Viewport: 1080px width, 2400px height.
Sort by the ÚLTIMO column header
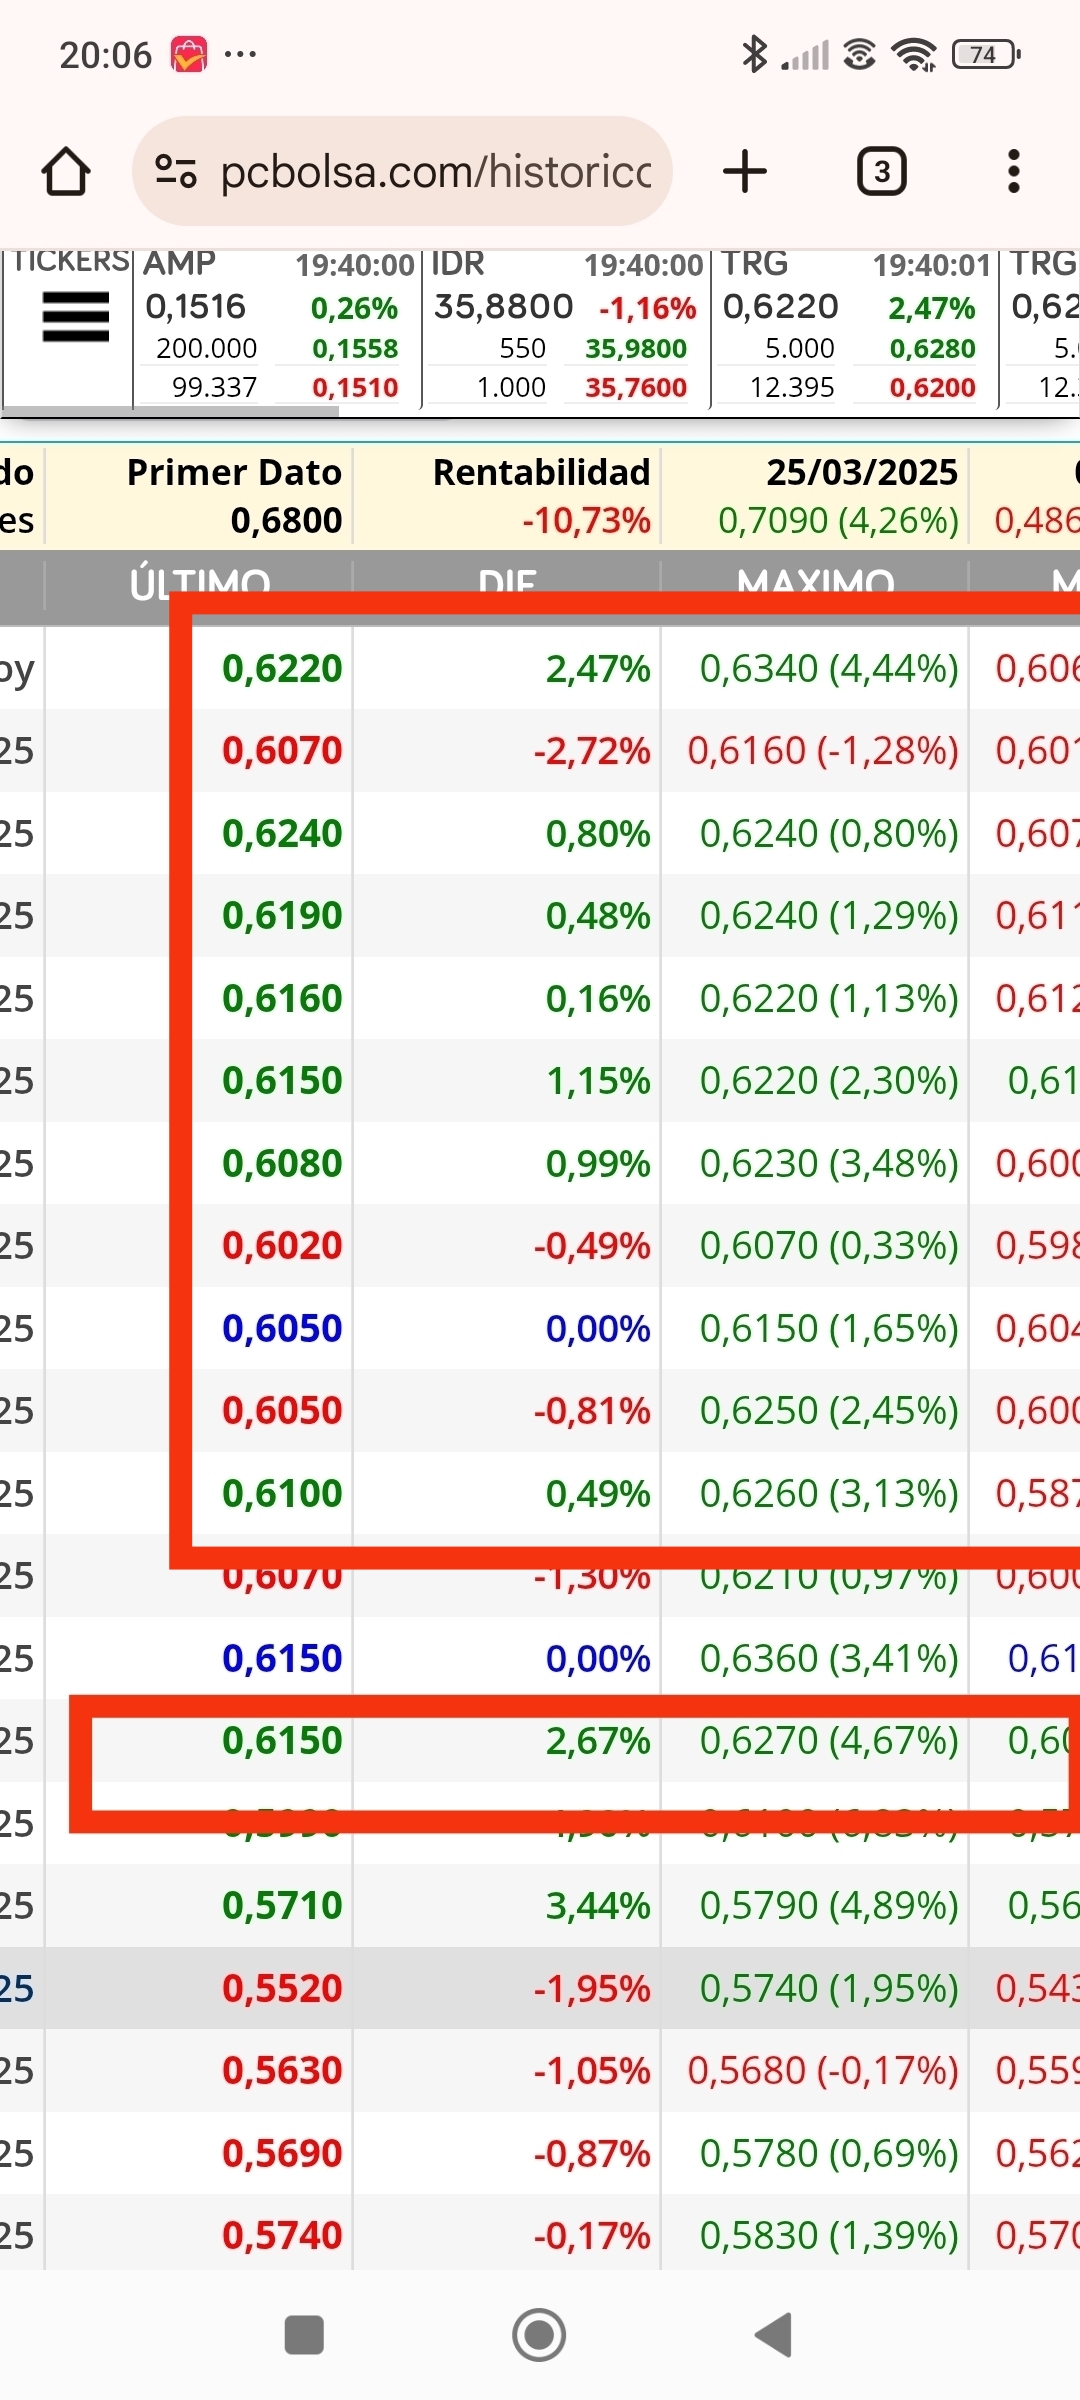click(x=199, y=584)
